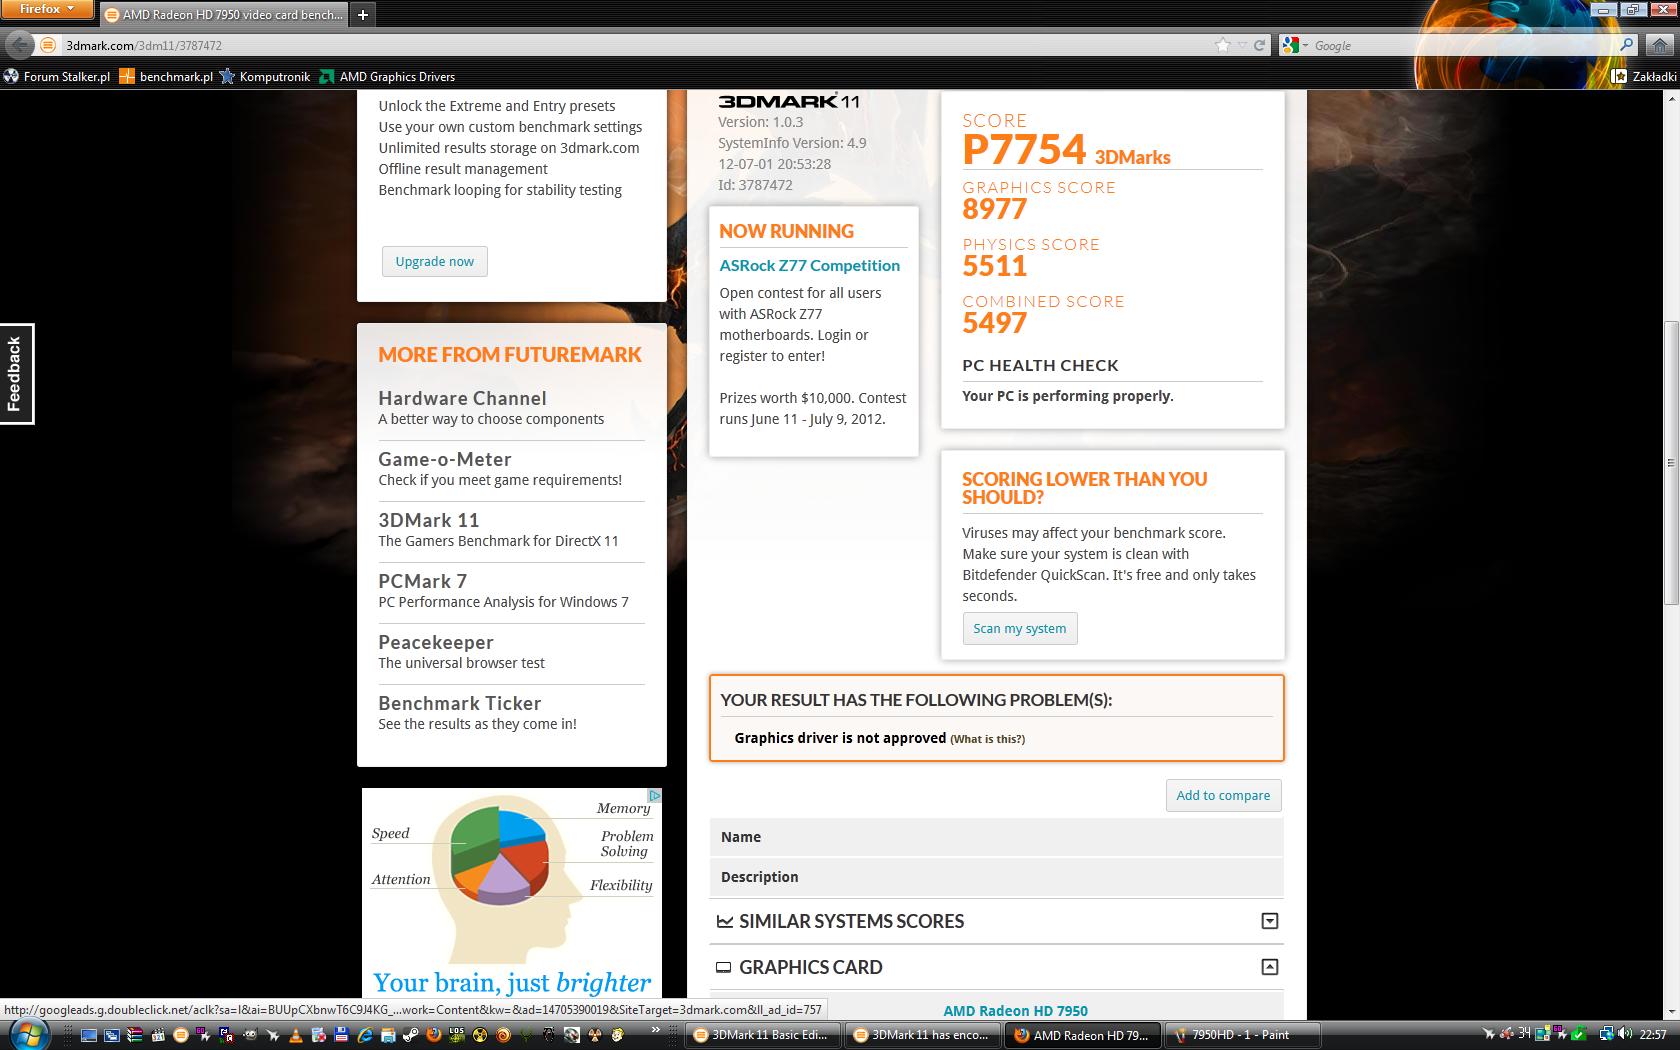Open the network icon in the system tray
Image resolution: width=1680 pixels, height=1050 pixels.
click(x=1607, y=1034)
